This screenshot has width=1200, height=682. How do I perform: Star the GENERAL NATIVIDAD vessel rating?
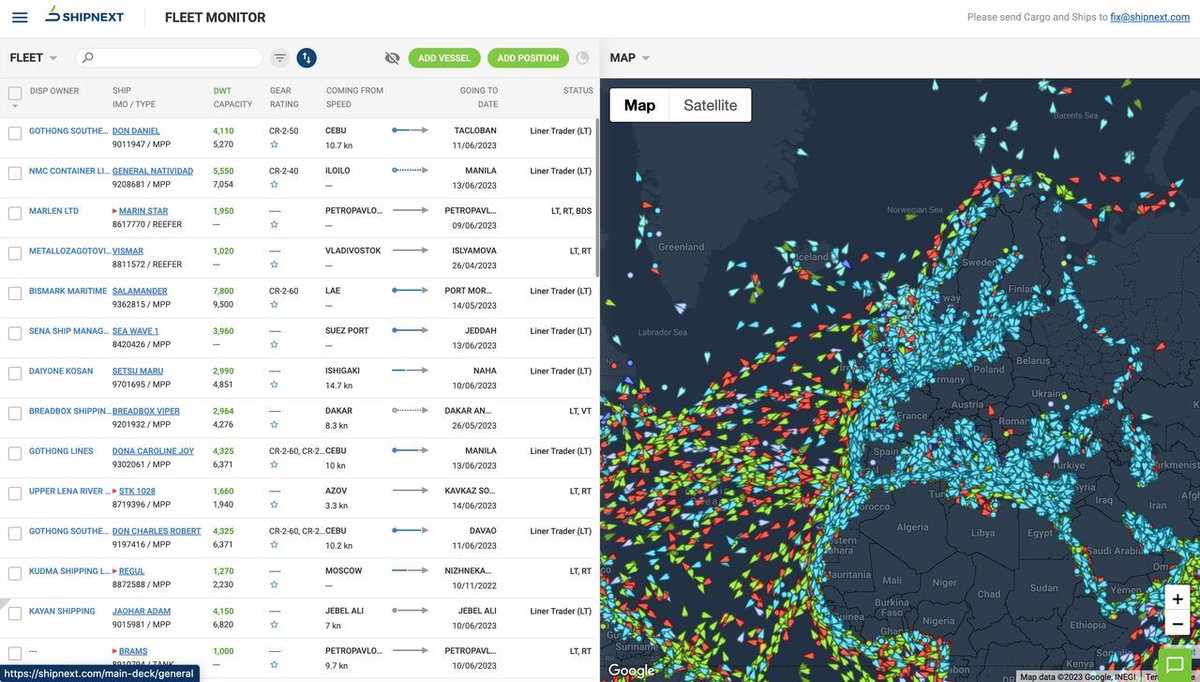coord(274,184)
